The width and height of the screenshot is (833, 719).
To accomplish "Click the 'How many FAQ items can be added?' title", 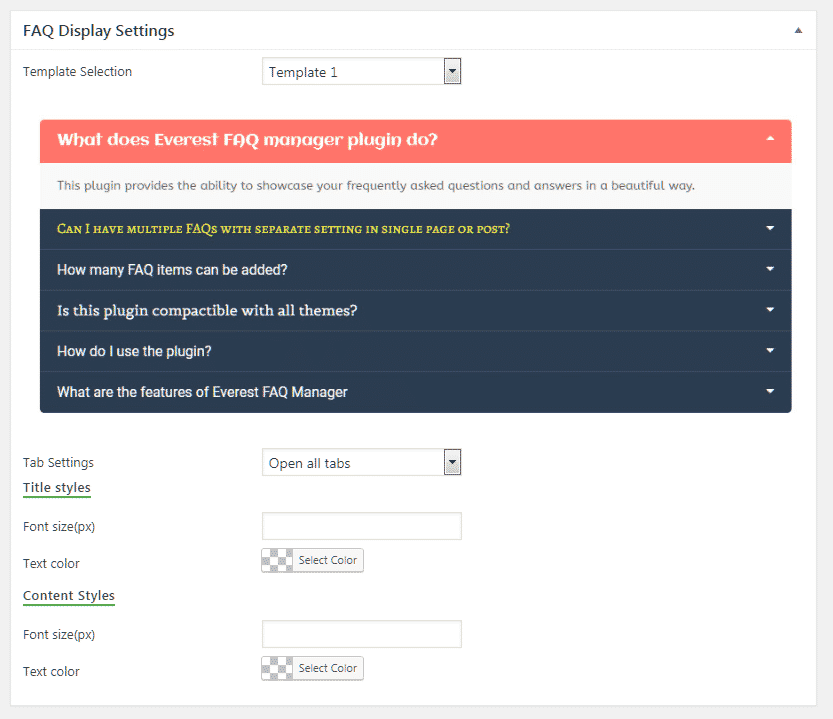I will [172, 269].
